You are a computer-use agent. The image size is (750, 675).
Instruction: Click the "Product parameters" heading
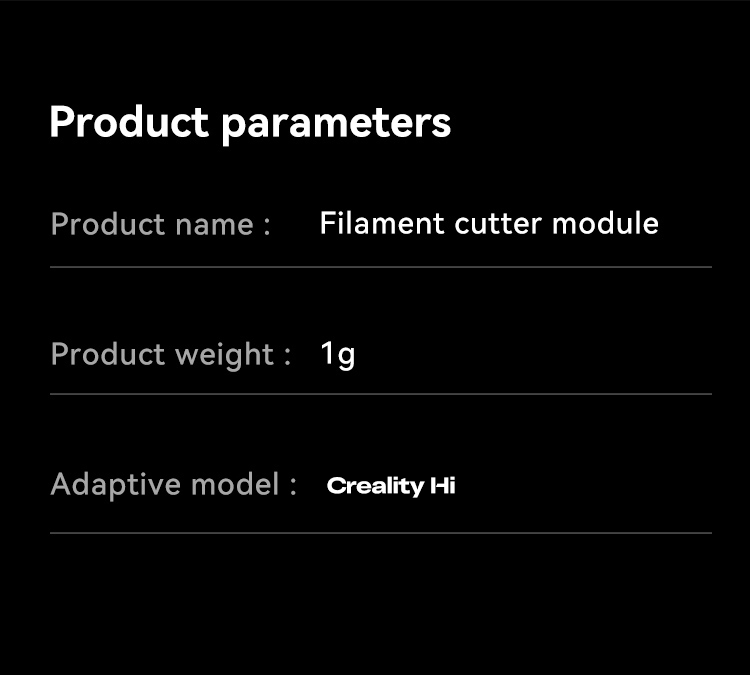coord(250,124)
